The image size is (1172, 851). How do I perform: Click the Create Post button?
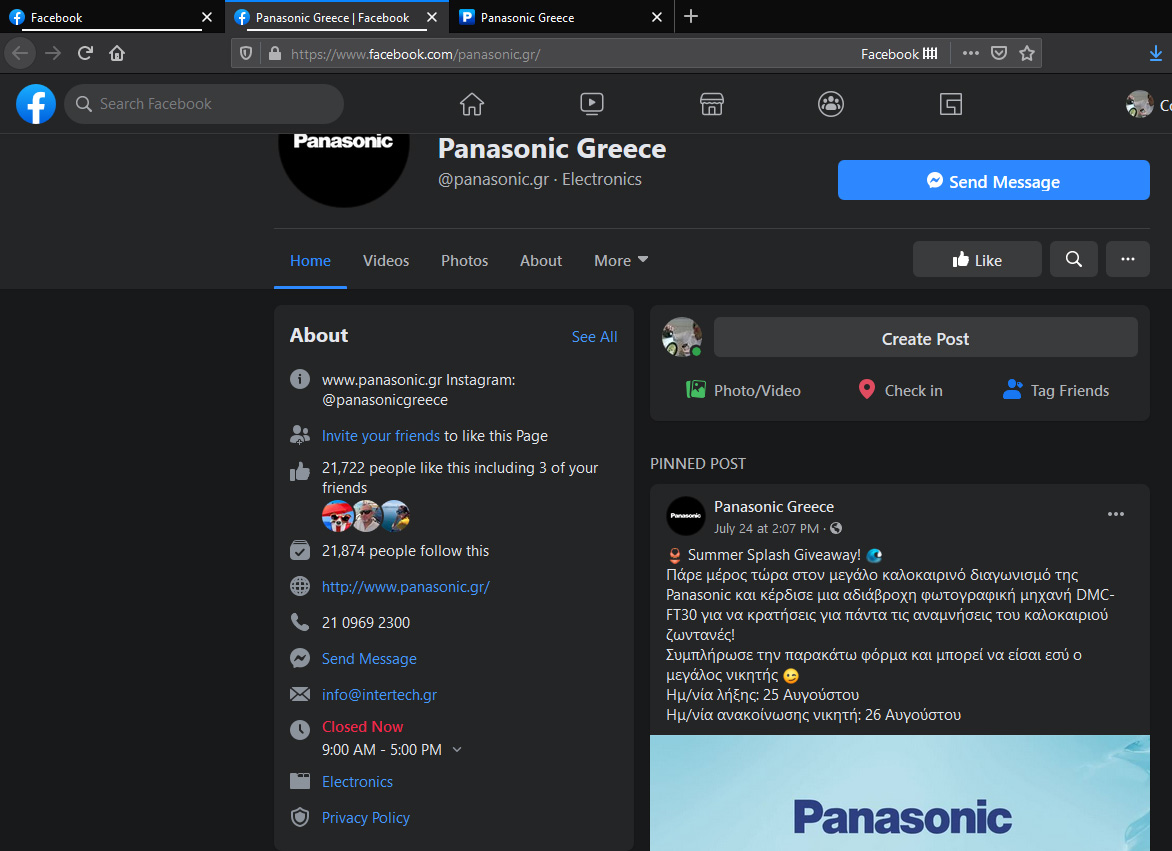tap(925, 338)
